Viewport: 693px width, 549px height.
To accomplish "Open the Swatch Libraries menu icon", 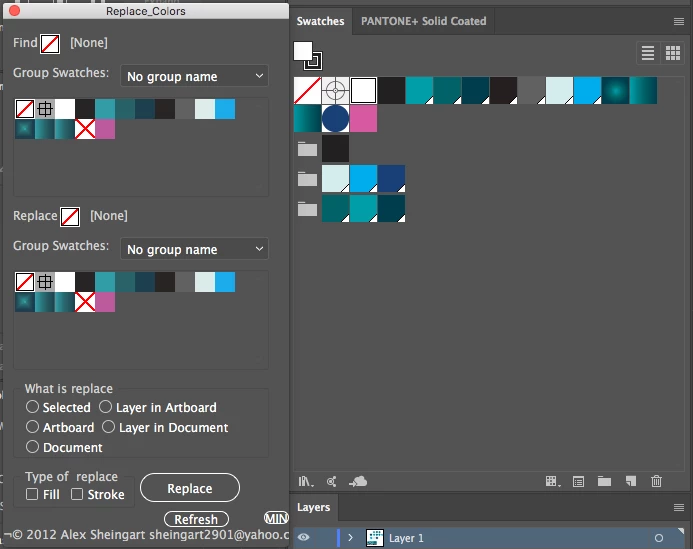I will 306,481.
